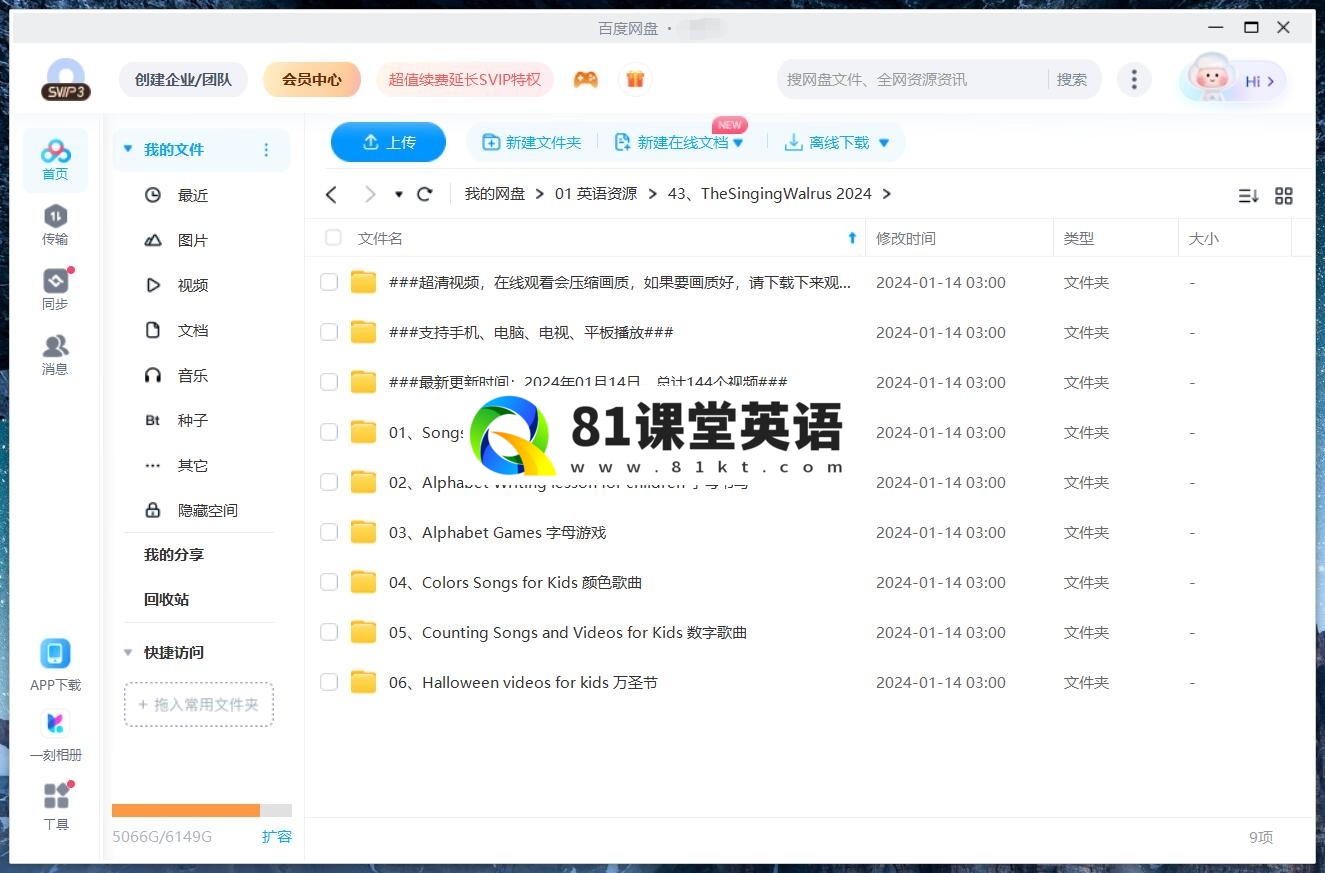Check the box for 03、Alphabet Games folder
Image resolution: width=1325 pixels, height=873 pixels.
(329, 532)
